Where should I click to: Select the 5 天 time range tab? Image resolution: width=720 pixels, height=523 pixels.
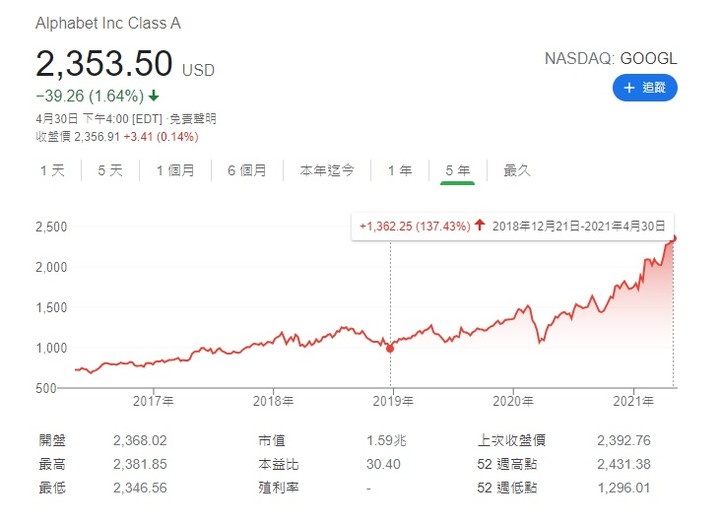pyautogui.click(x=110, y=170)
